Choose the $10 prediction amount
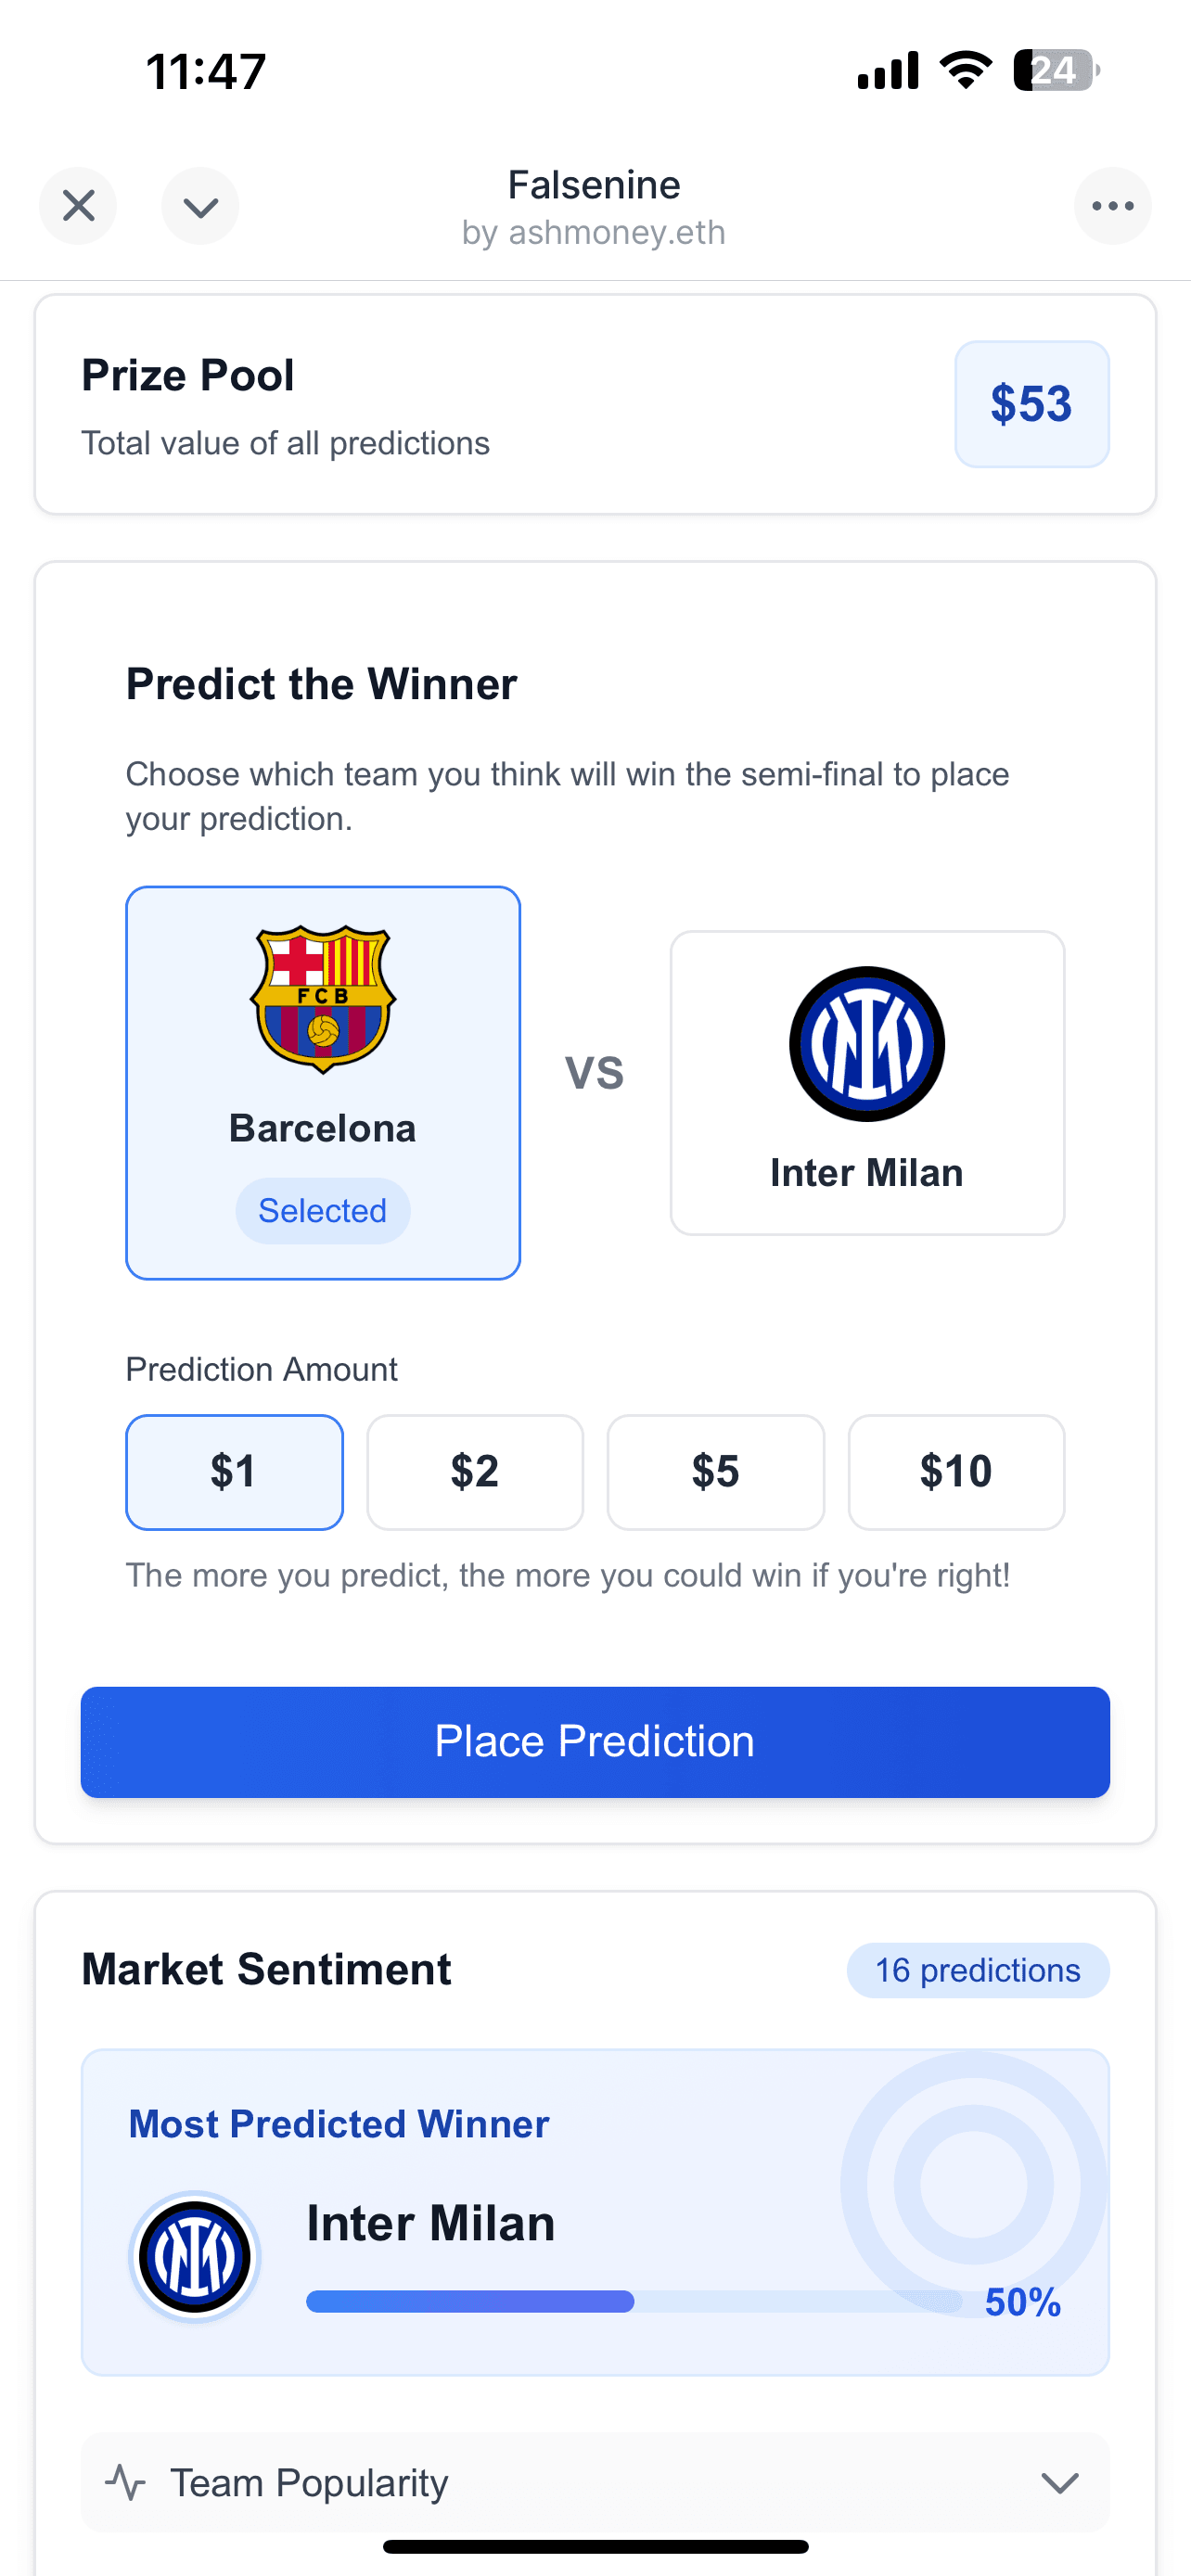The height and width of the screenshot is (2576, 1191). click(956, 1472)
